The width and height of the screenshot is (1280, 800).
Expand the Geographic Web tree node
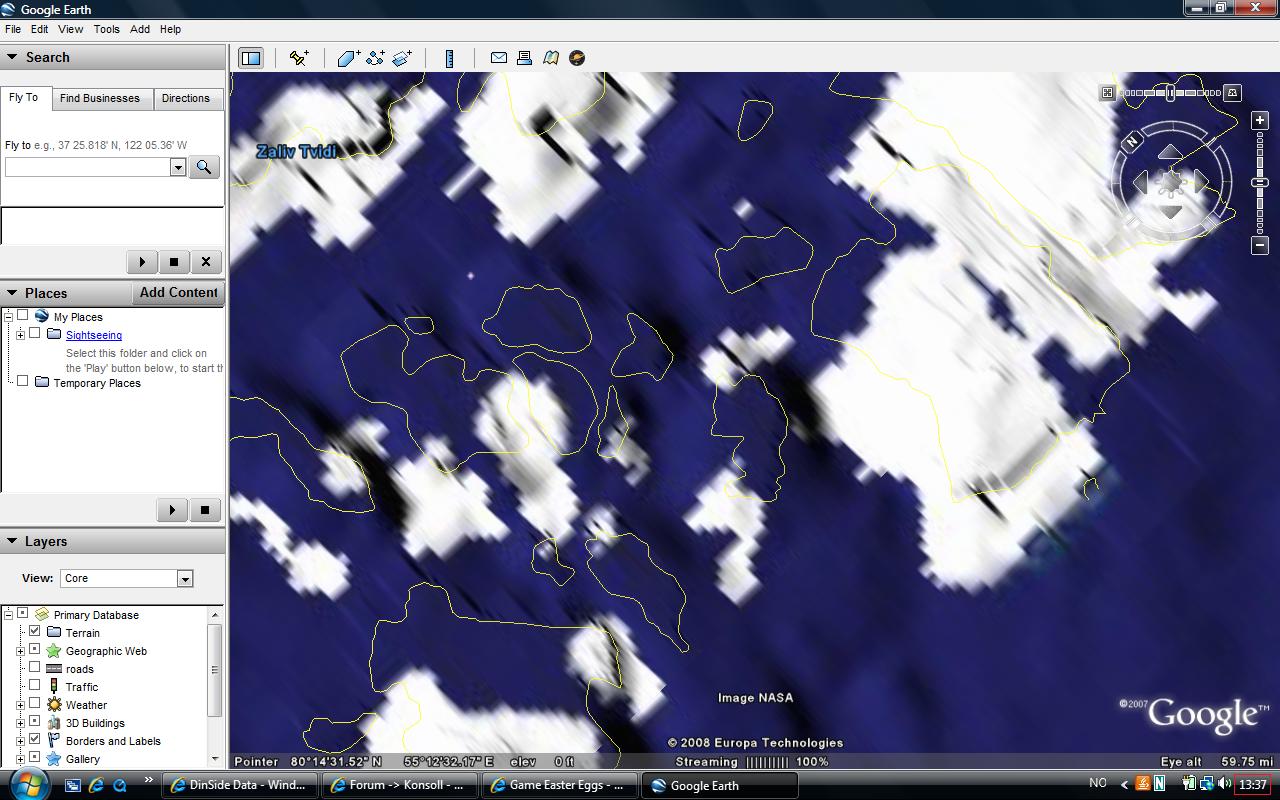[x=20, y=651]
